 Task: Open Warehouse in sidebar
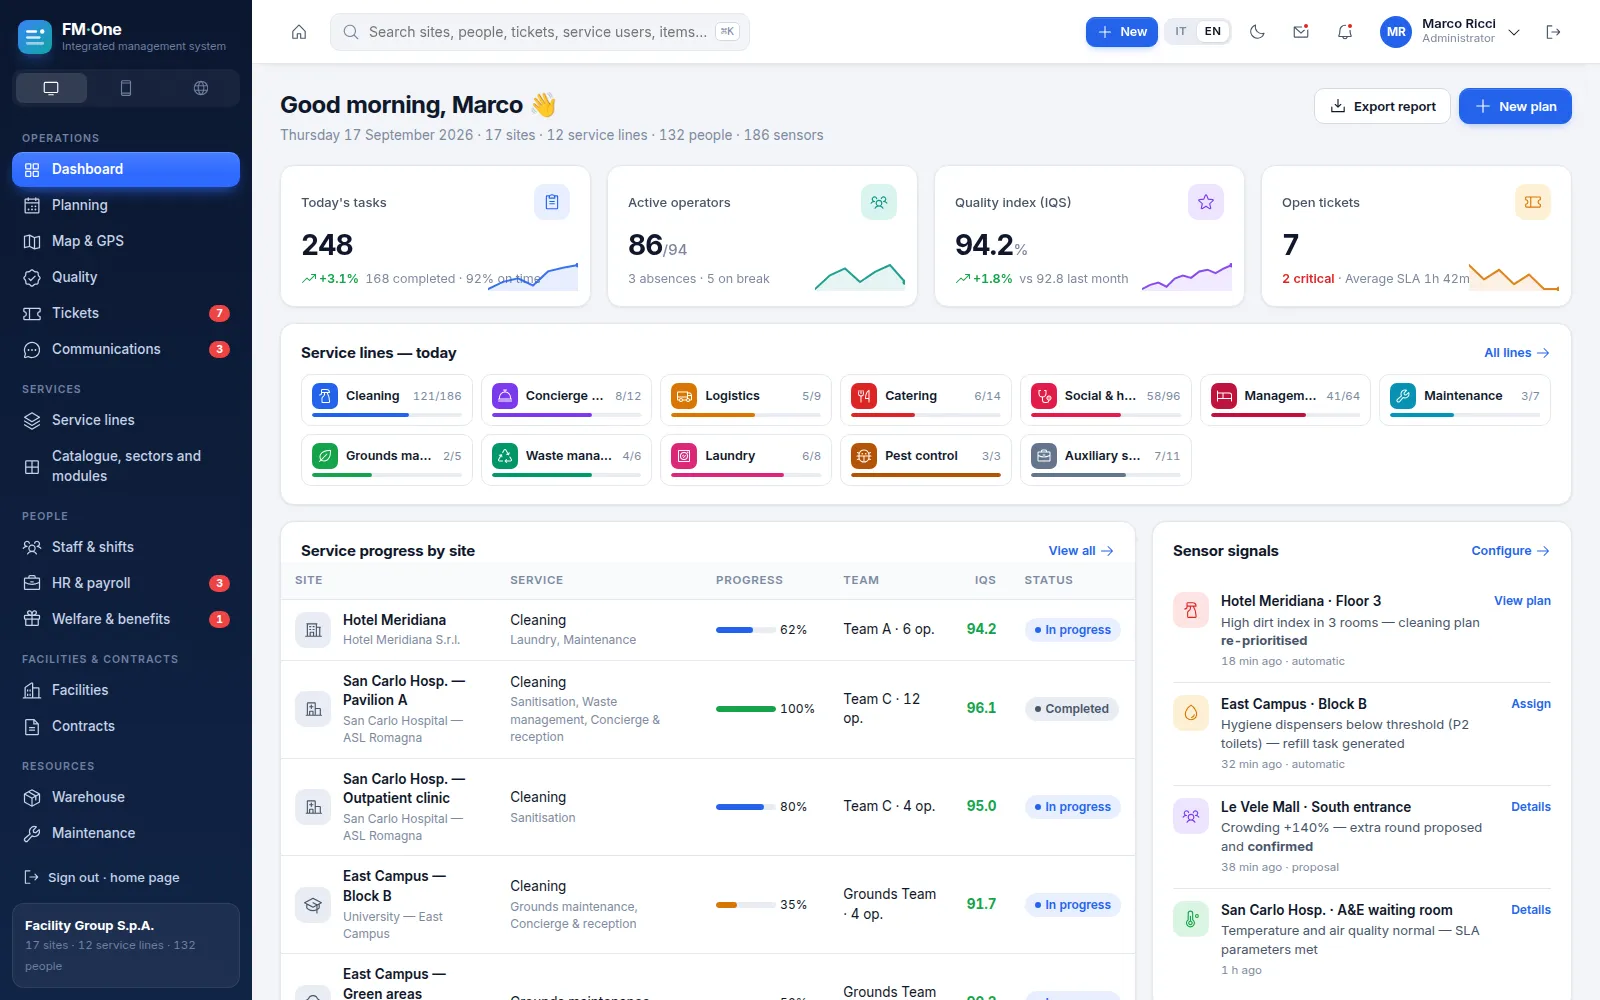click(126, 797)
